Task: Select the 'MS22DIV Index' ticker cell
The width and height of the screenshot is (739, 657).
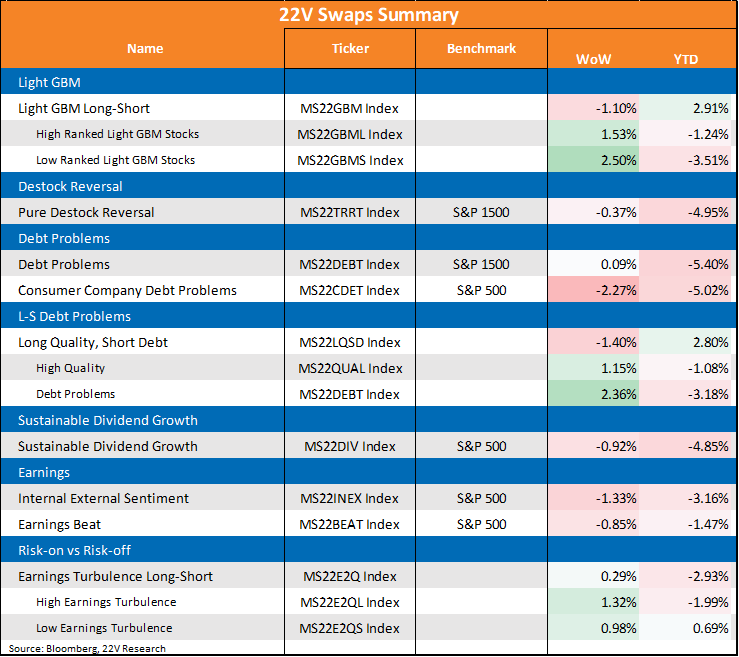Action: 350,446
